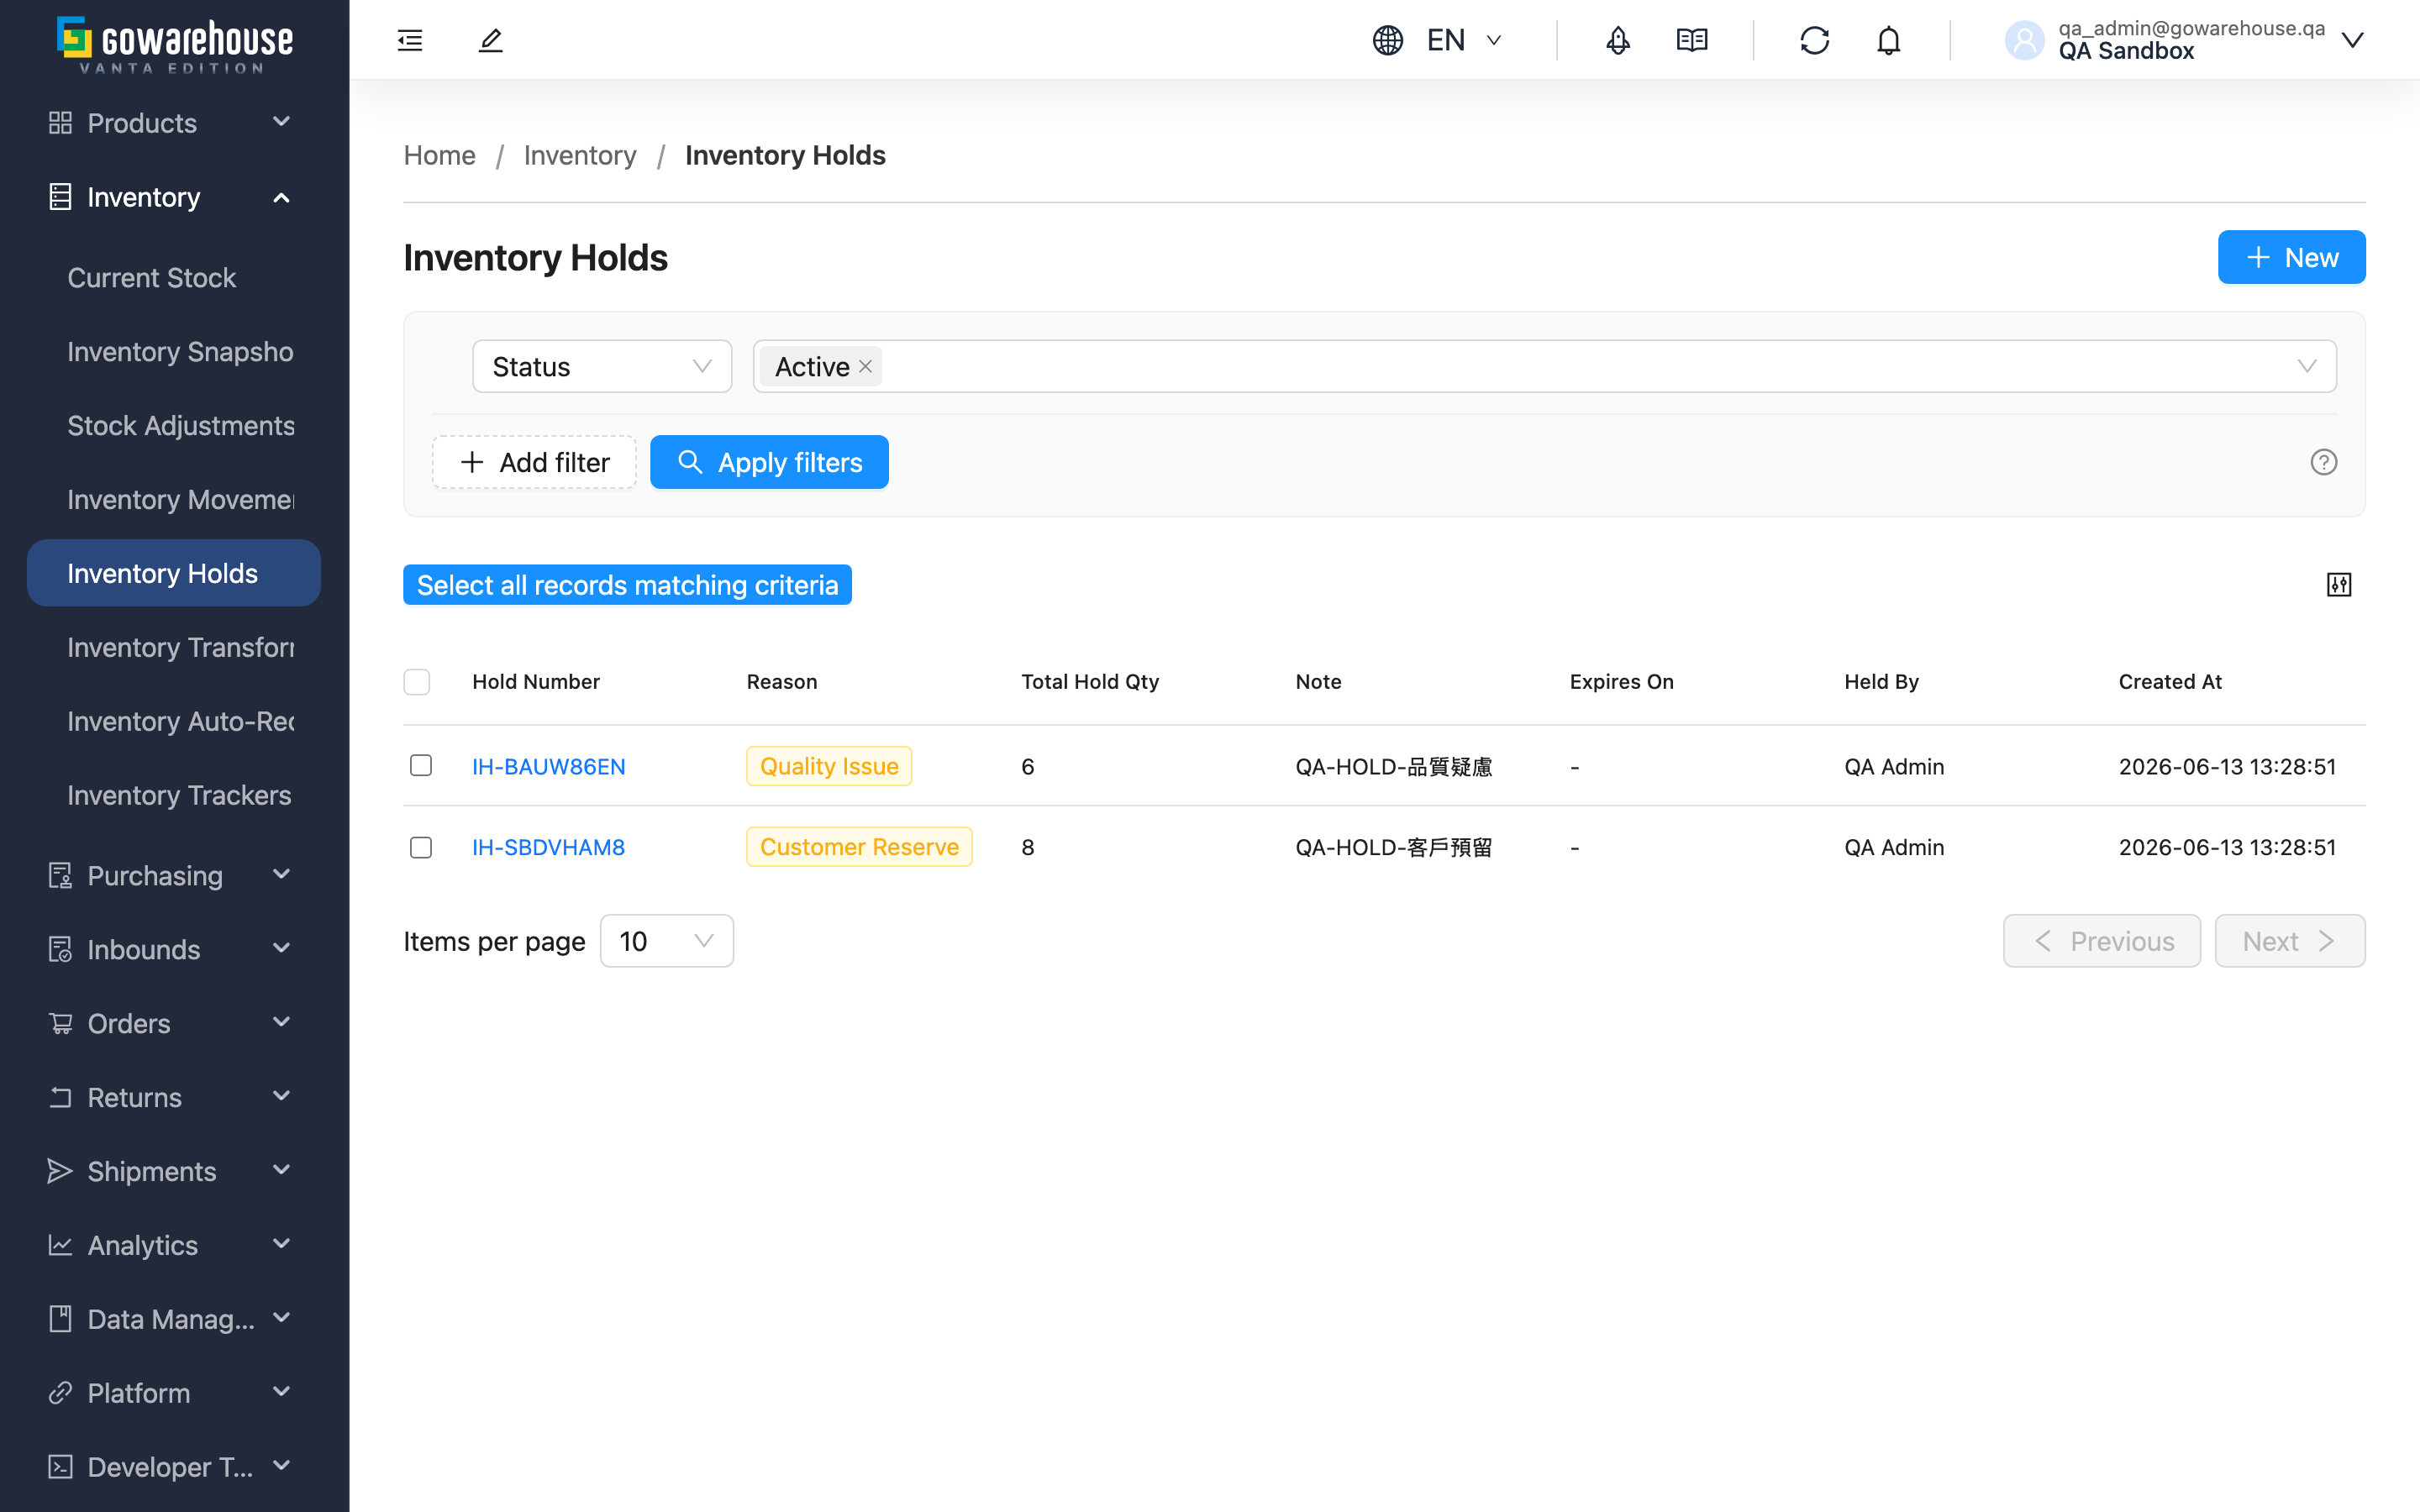Click the Data Management sidebar icon

[x=60, y=1319]
